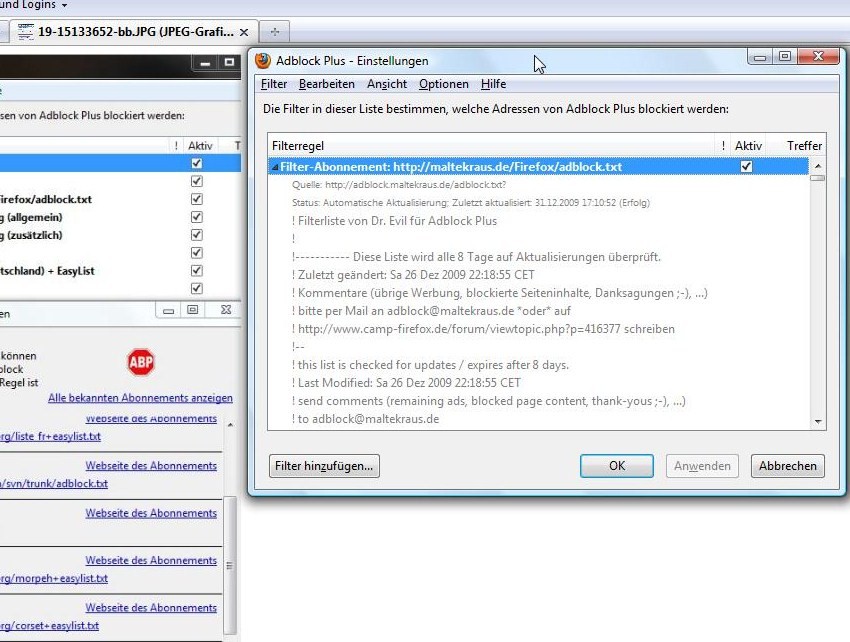This screenshot has height=642, width=850.
Task: Minimize the small dialog in left image
Action: (169, 310)
